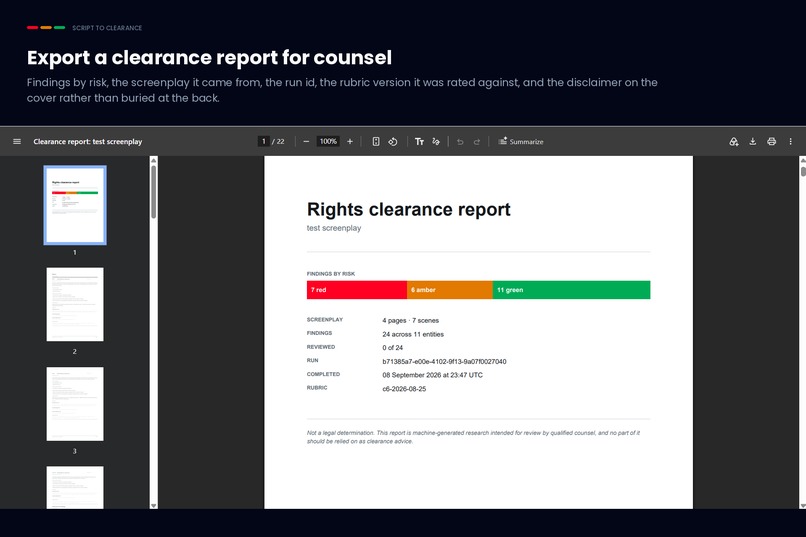This screenshot has width=806, height=537.
Task: Download the clearance report PDF
Action: click(x=753, y=141)
